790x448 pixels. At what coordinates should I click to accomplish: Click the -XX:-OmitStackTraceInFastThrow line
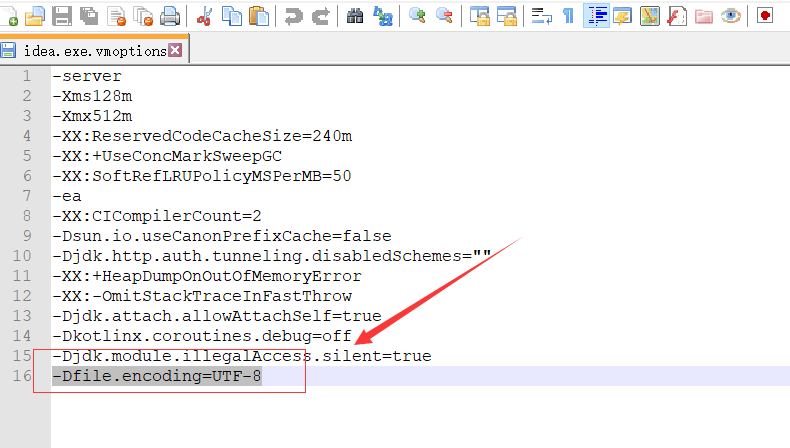[x=202, y=296]
